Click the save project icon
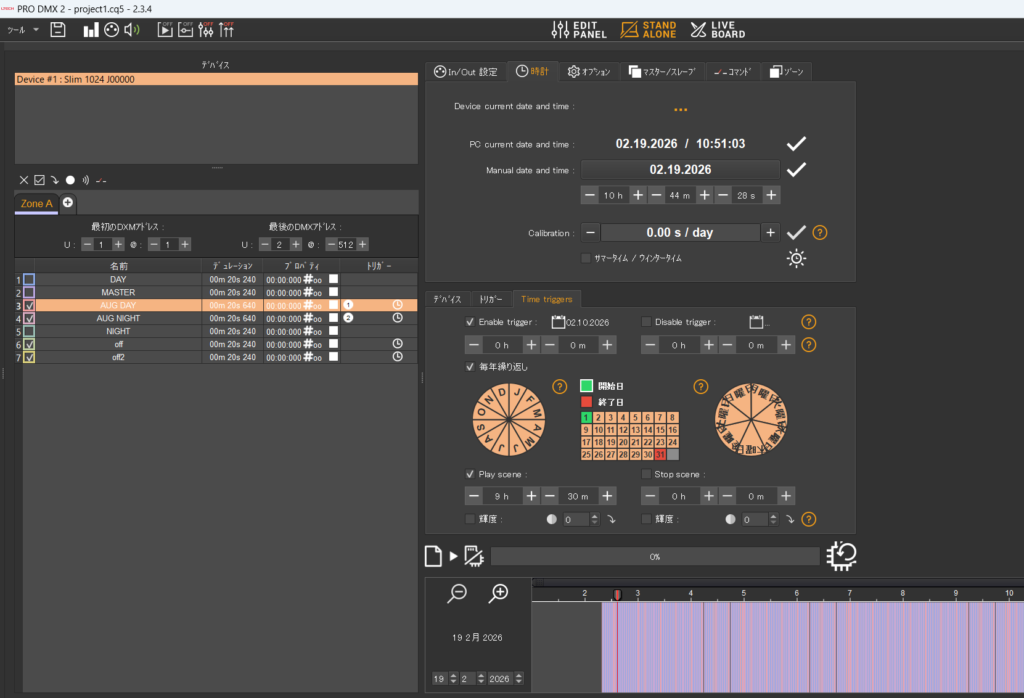 pos(58,29)
